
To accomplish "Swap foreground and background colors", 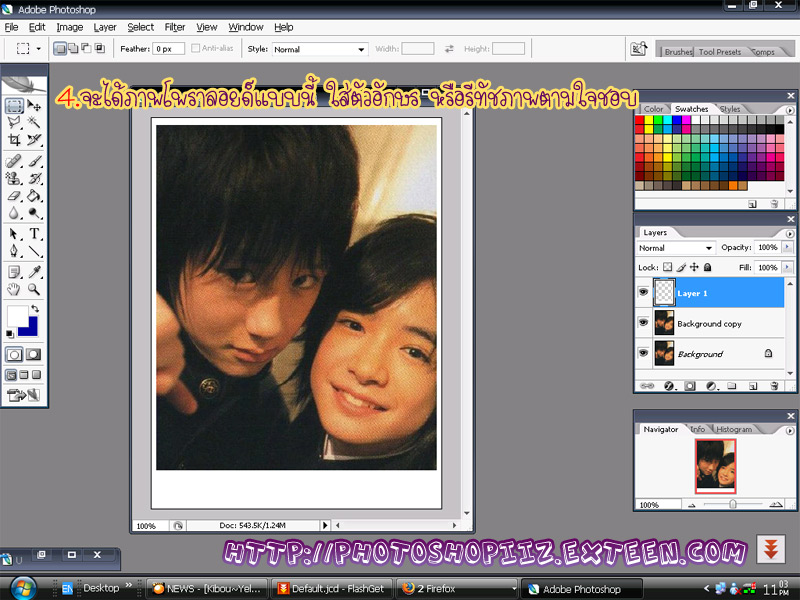I will [35, 309].
